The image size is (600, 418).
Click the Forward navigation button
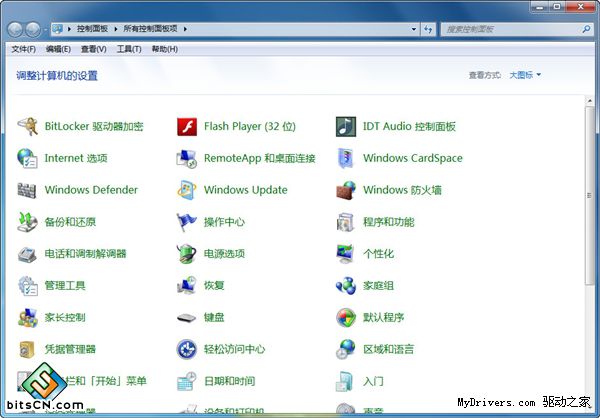point(33,29)
